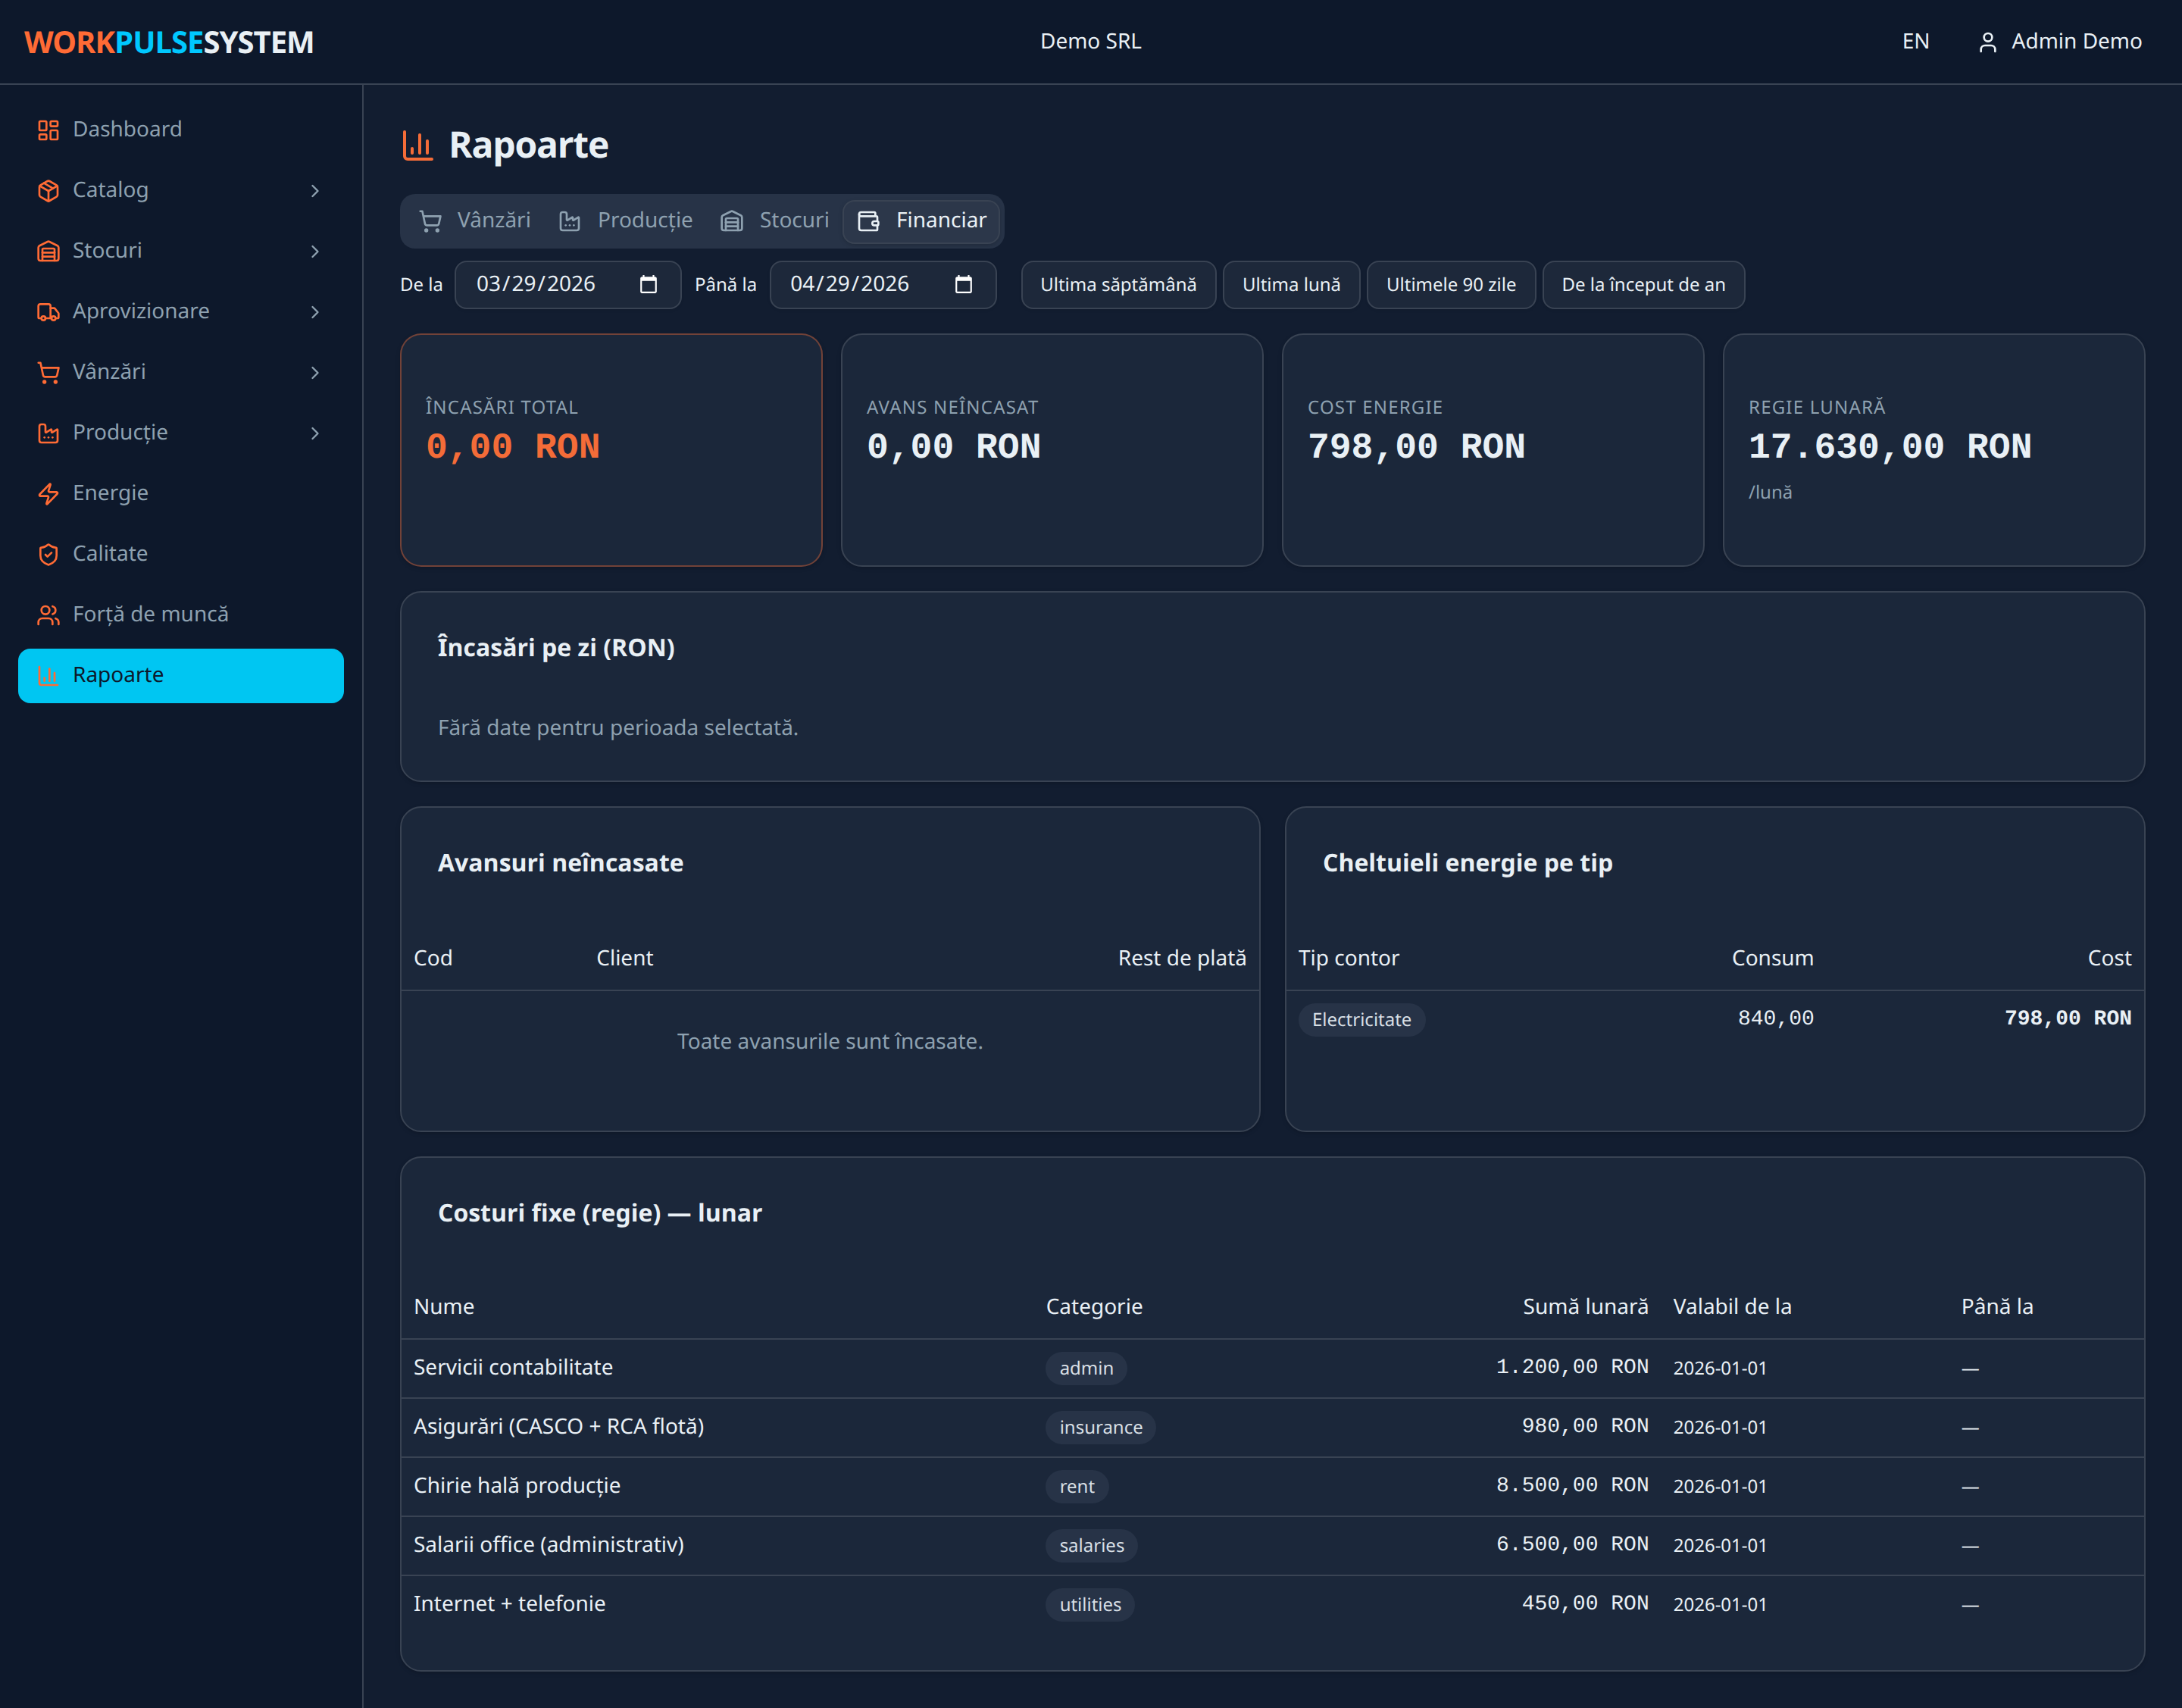Image resolution: width=2182 pixels, height=1708 pixels.
Task: Open Calitate in the sidebar menu
Action: coord(181,554)
